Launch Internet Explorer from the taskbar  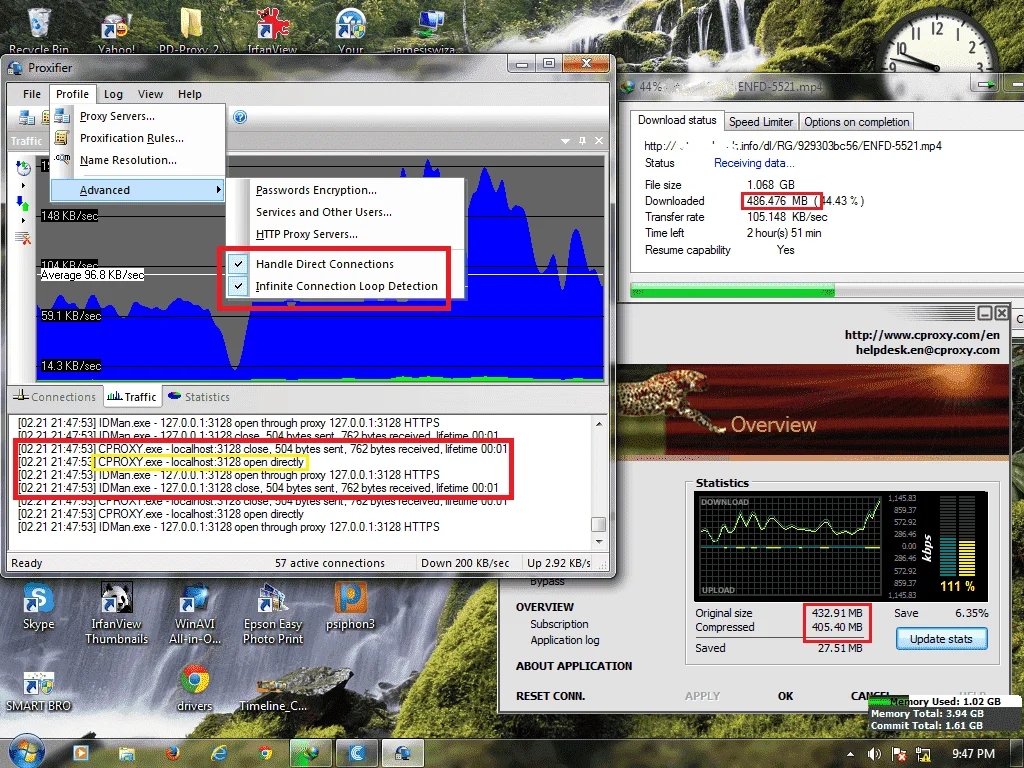pos(219,754)
